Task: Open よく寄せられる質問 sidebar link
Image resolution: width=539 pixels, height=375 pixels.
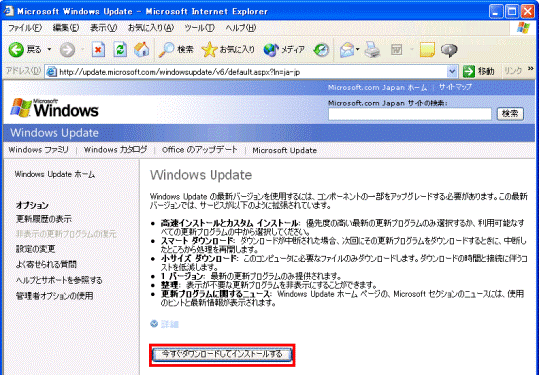Action: [x=46, y=264]
